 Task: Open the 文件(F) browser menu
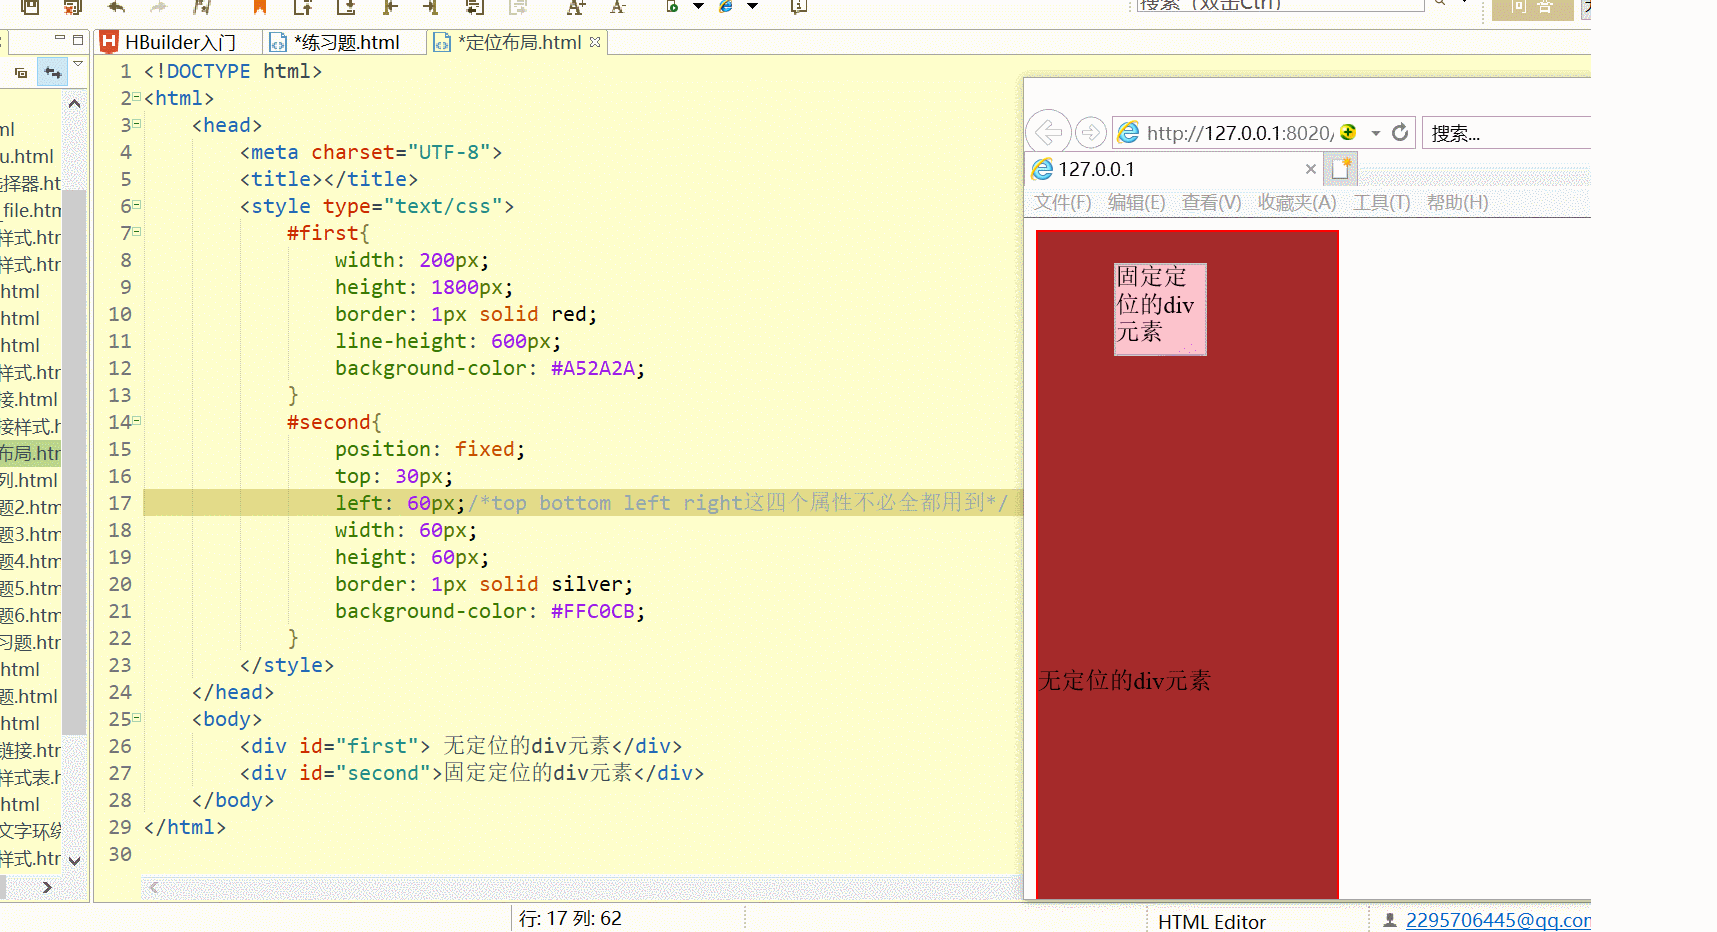[1062, 202]
